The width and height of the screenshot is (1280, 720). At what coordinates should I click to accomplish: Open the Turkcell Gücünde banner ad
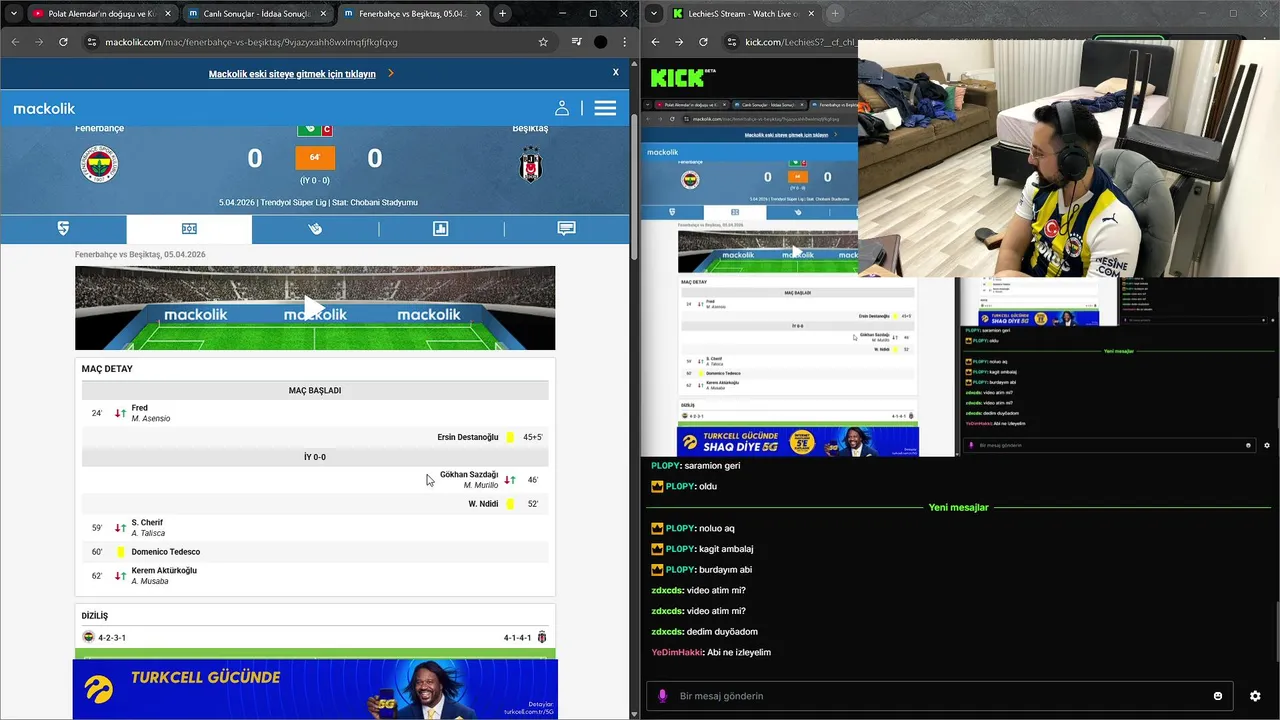click(x=315, y=689)
